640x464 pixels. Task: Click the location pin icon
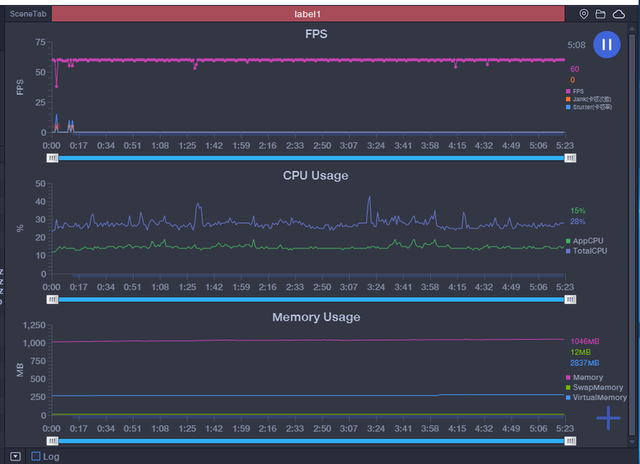[584, 14]
